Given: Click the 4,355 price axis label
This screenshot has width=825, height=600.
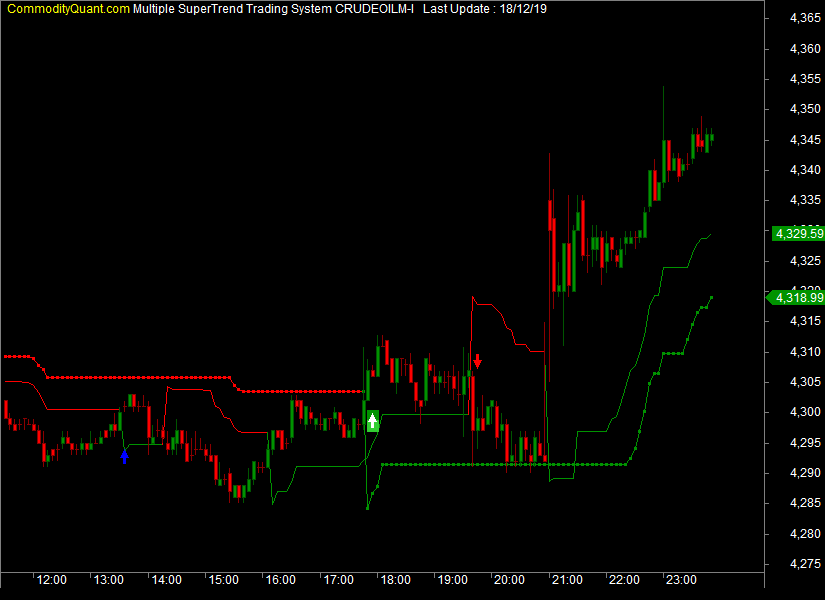Looking at the screenshot, I should point(805,79).
